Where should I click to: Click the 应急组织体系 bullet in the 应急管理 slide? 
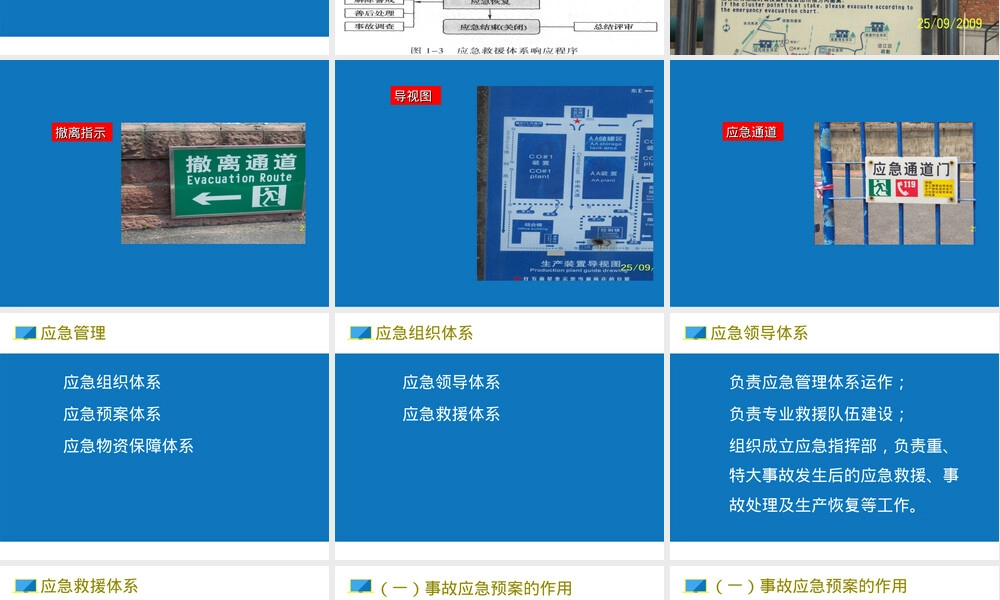pyautogui.click(x=112, y=383)
